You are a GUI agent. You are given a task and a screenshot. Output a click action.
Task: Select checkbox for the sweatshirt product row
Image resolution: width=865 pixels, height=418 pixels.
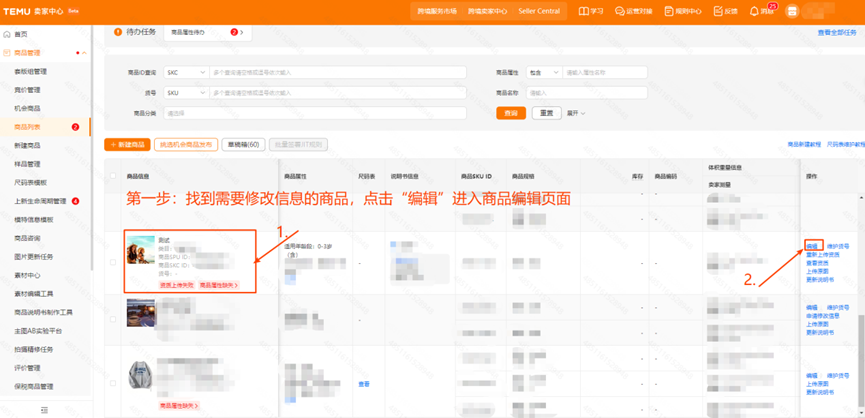[113, 383]
